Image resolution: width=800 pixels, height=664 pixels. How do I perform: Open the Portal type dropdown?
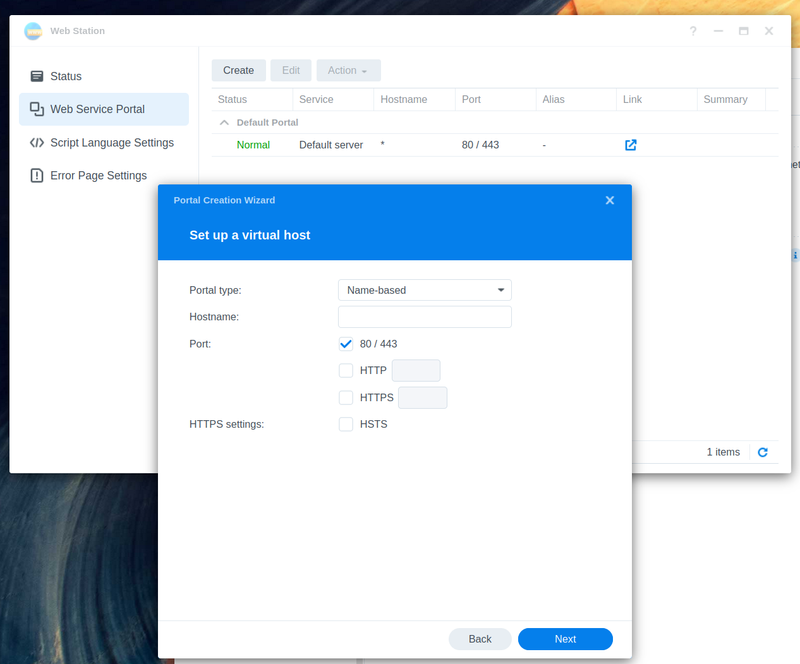(424, 290)
